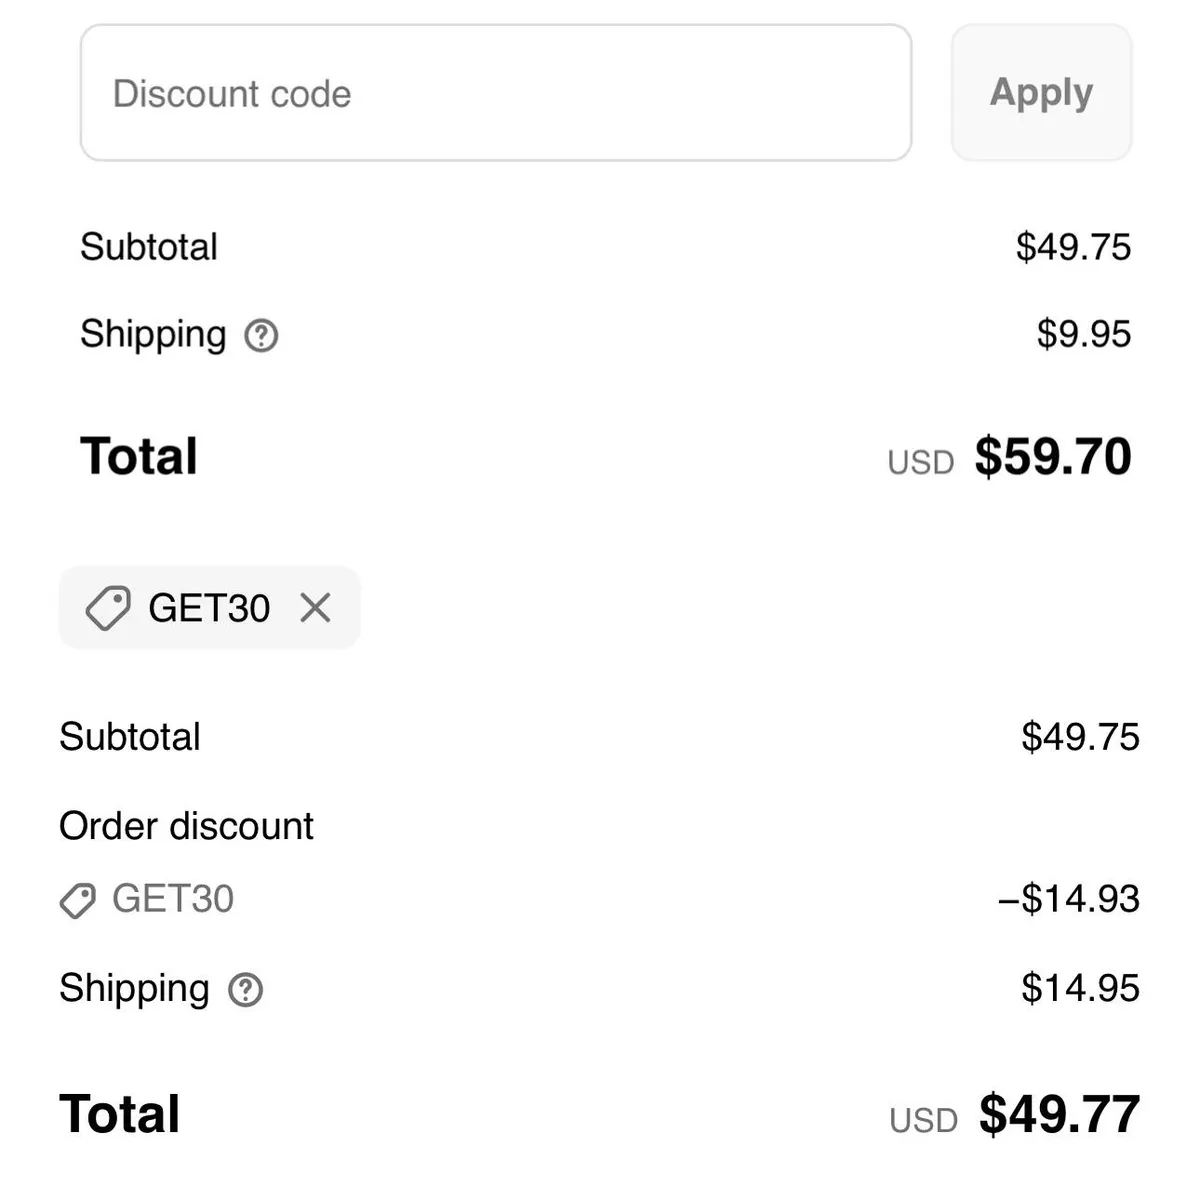Click the help icon beside the second Shipping line
This screenshot has width=1200, height=1200.
coord(244,989)
